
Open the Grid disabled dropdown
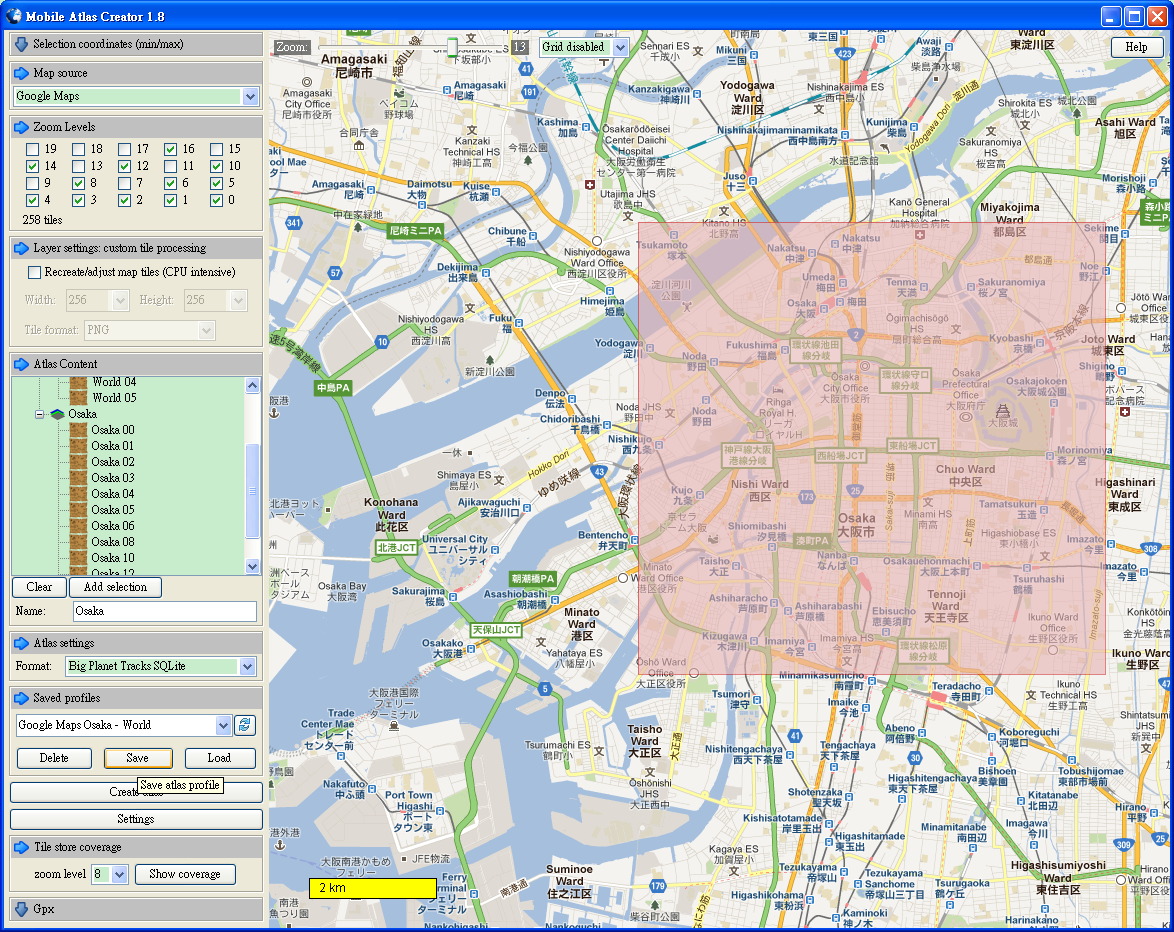click(x=620, y=47)
